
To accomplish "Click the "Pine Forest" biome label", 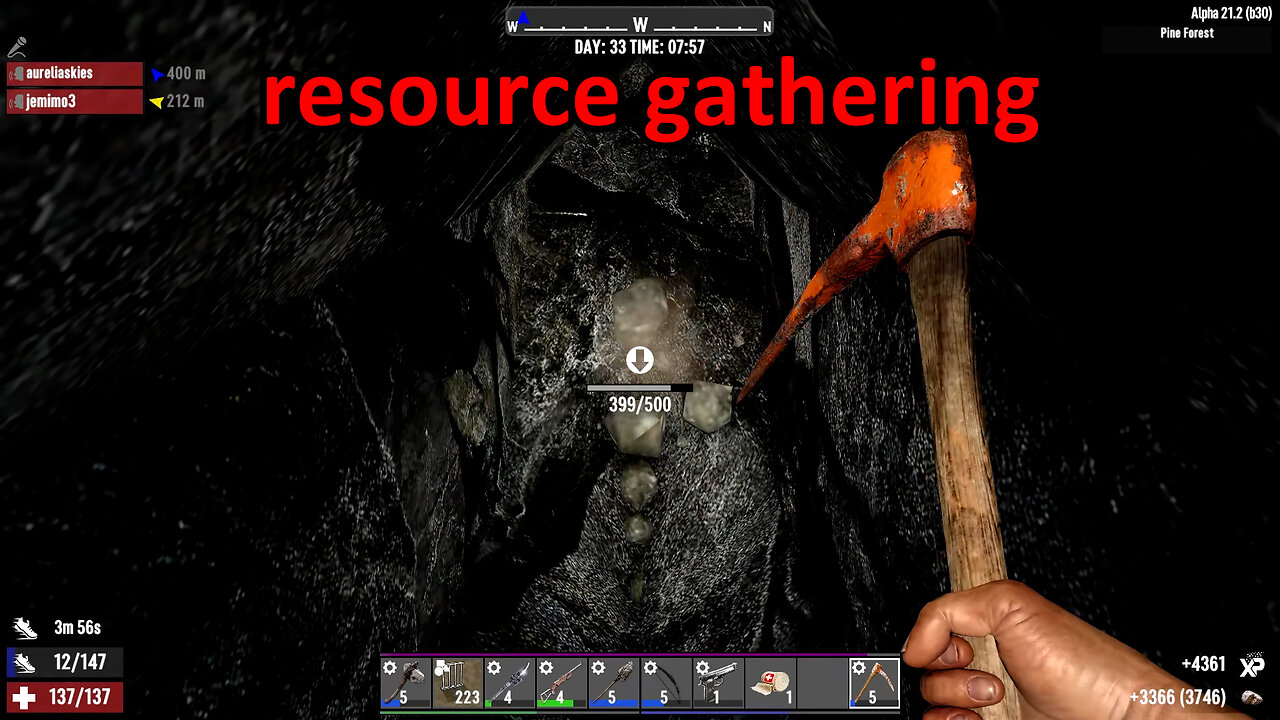I will point(1187,33).
